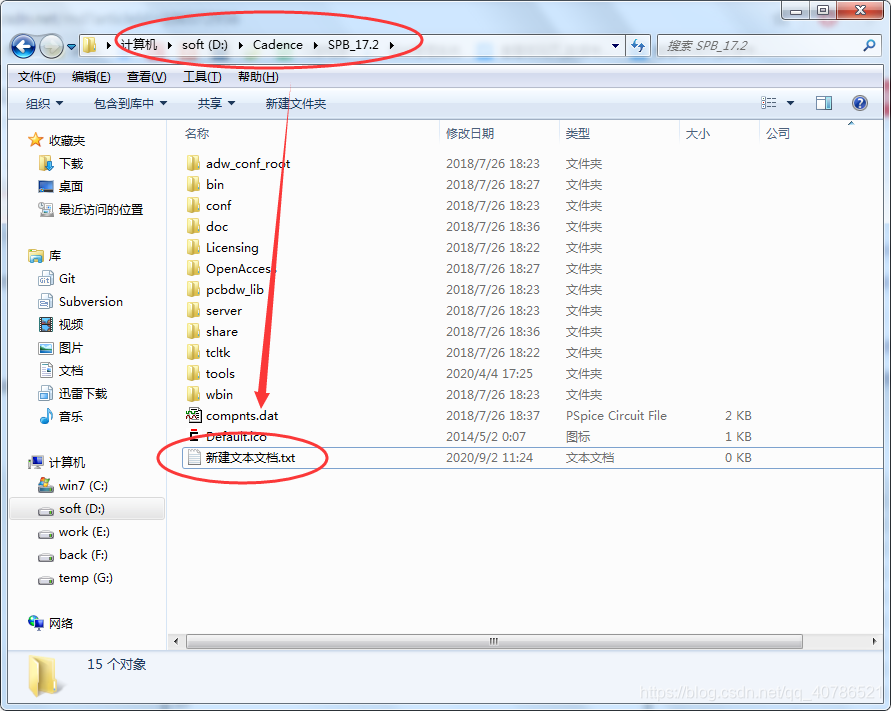Select the Cadence breadcrumb segment
Image resolution: width=891 pixels, height=711 pixels.
pos(278,45)
